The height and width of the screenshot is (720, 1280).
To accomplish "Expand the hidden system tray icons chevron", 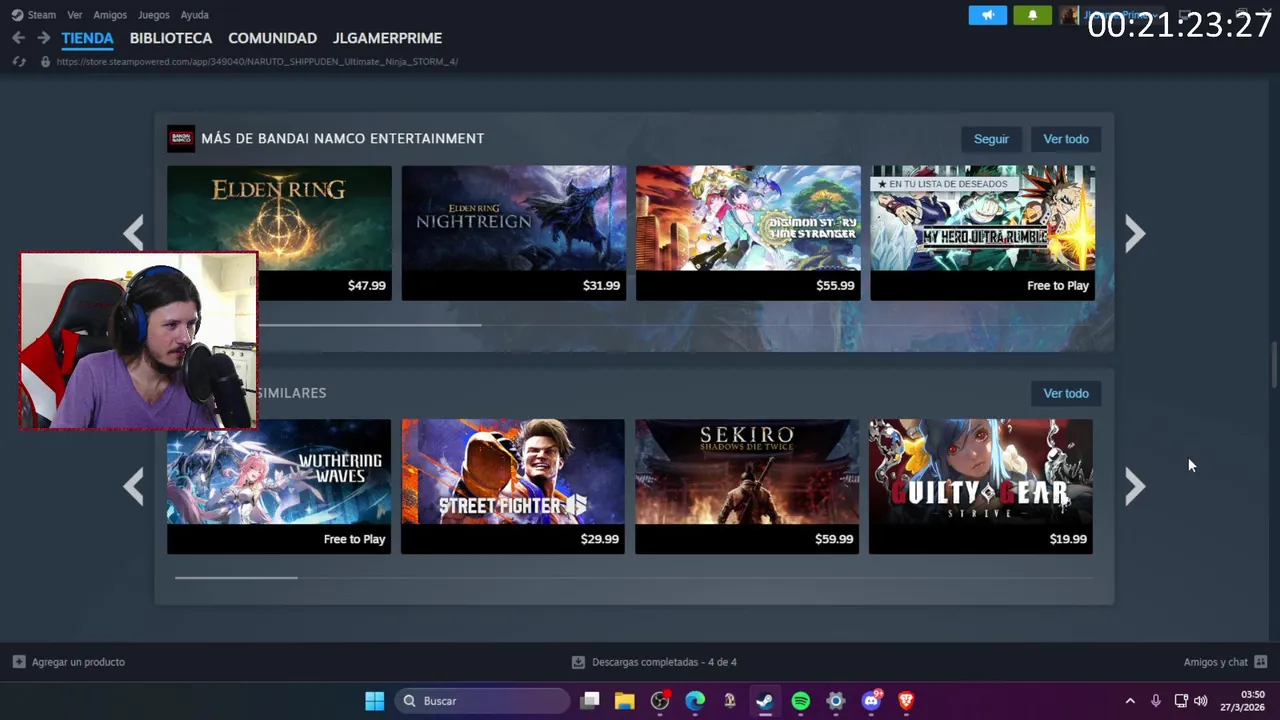I will pos(1130,701).
